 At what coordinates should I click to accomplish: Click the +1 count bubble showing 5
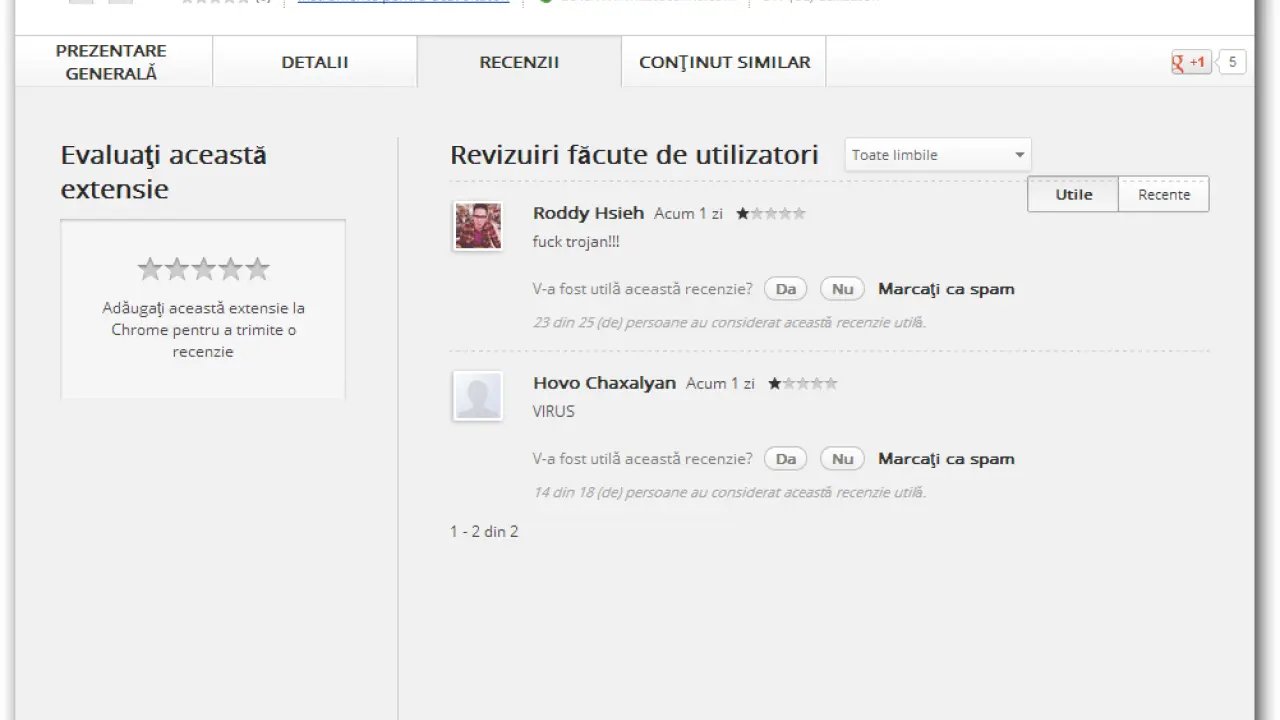(x=1232, y=62)
